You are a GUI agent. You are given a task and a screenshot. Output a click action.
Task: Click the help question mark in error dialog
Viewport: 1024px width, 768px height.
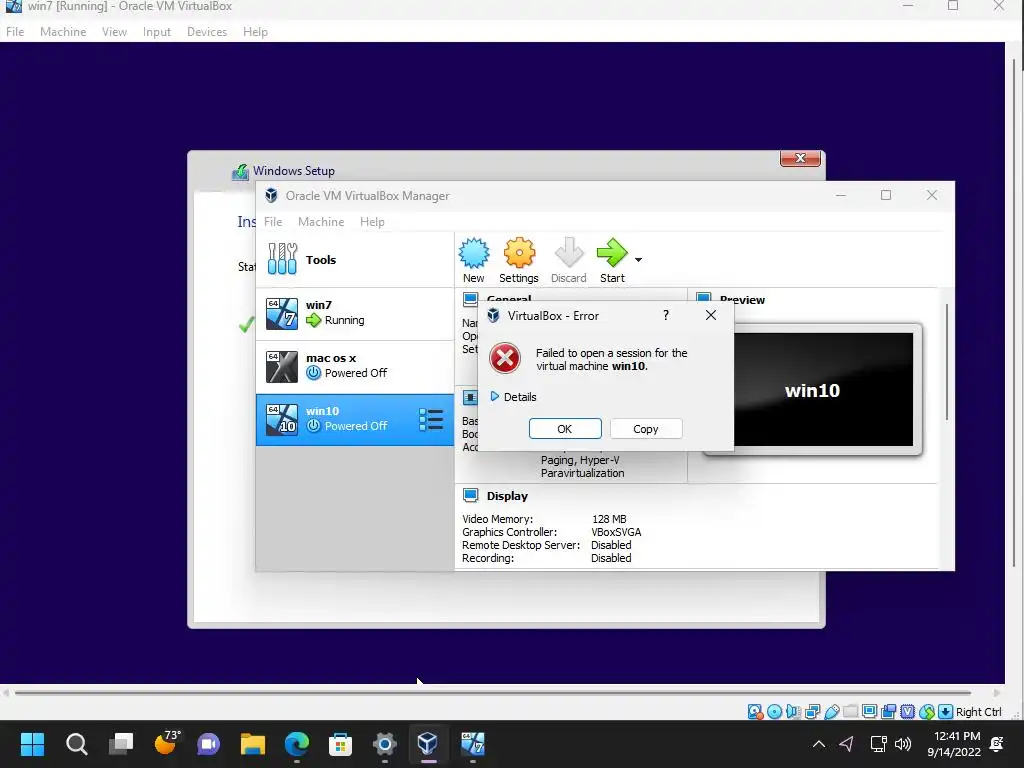(x=665, y=315)
